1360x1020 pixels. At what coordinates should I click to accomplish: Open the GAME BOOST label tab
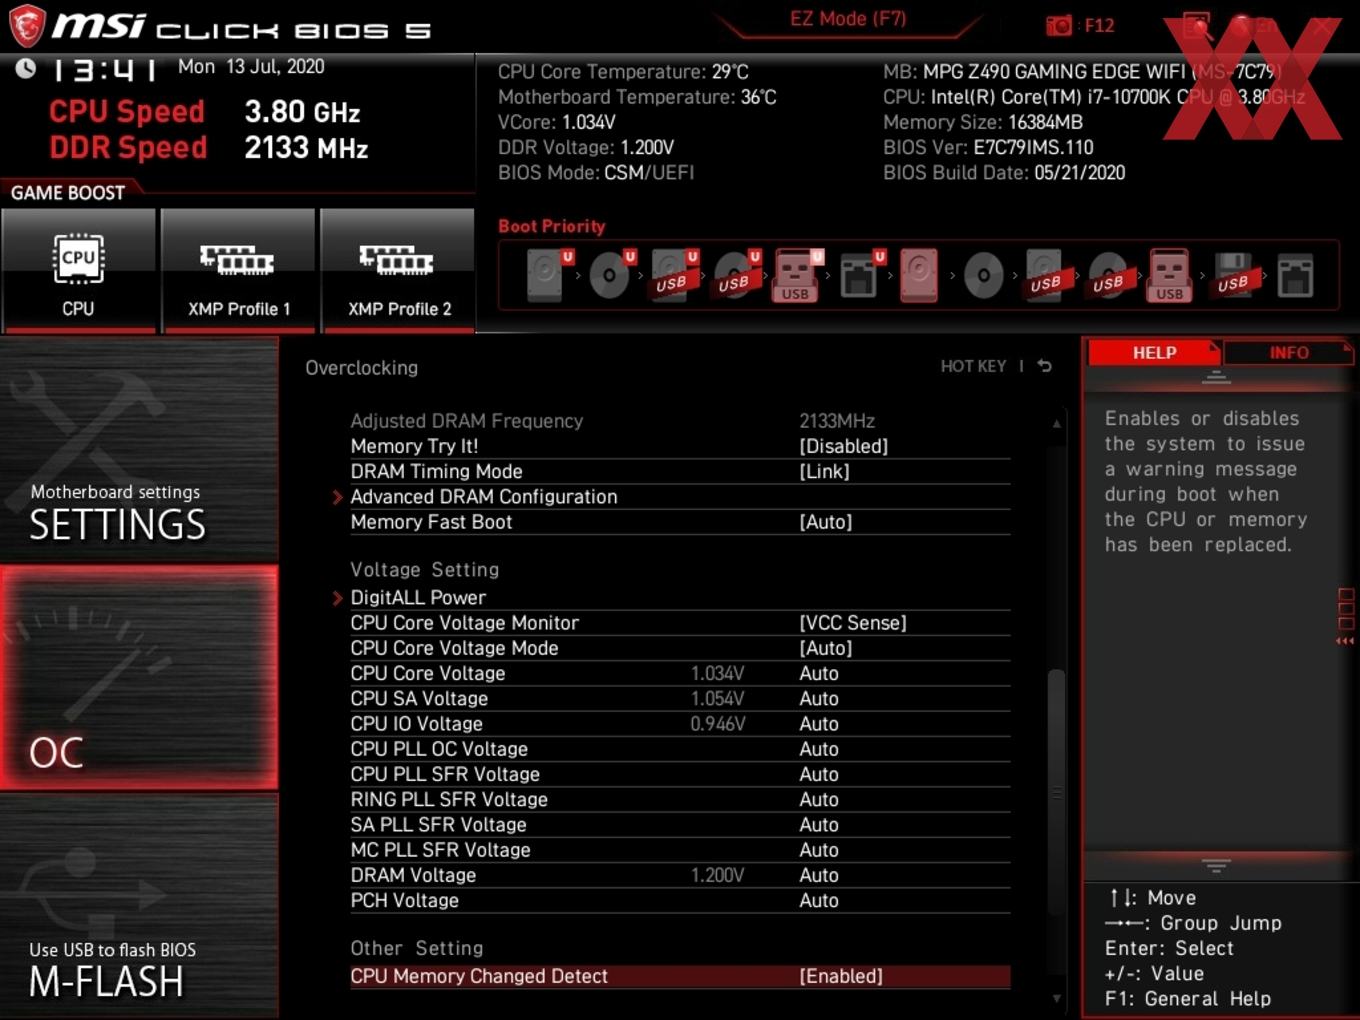68,193
